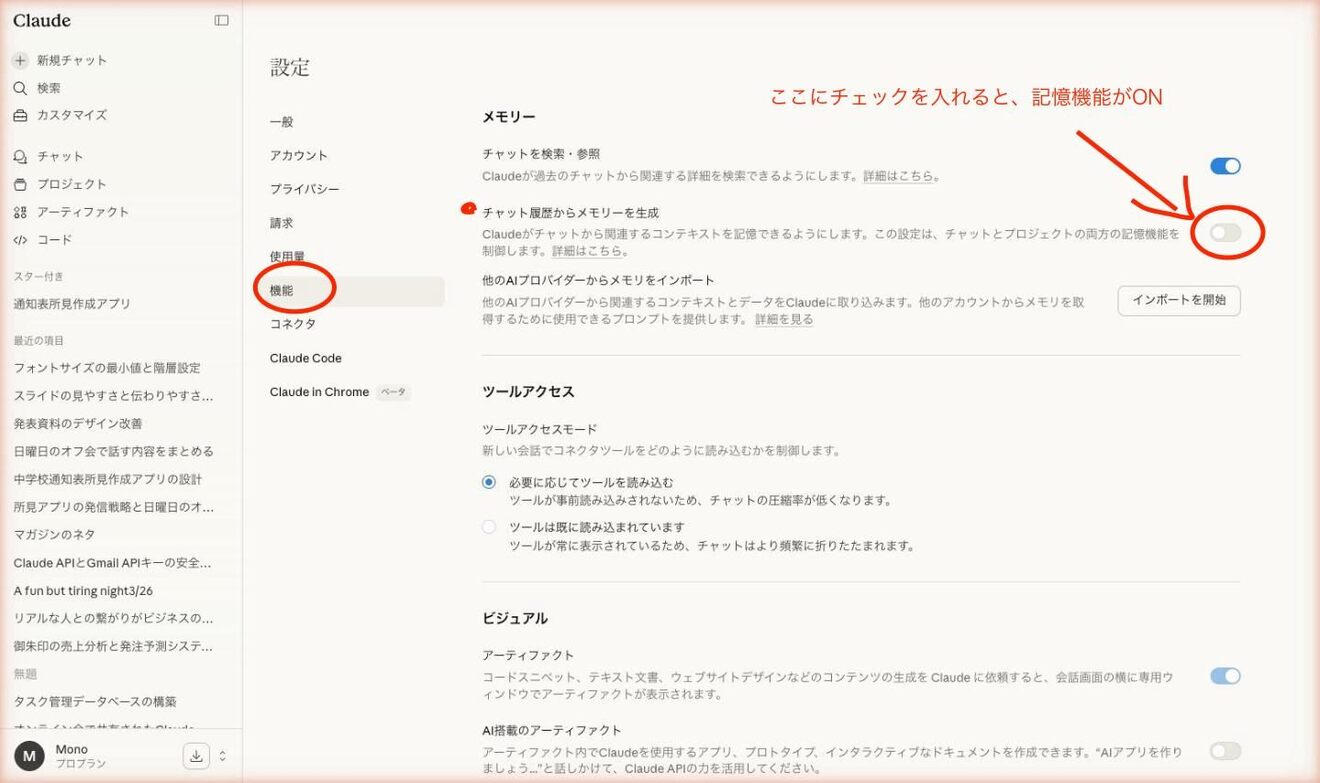Viewport: 1320px width, 783px height.
Task: Turn off チャットを検索・参照 toggle
Action: pos(1225,166)
